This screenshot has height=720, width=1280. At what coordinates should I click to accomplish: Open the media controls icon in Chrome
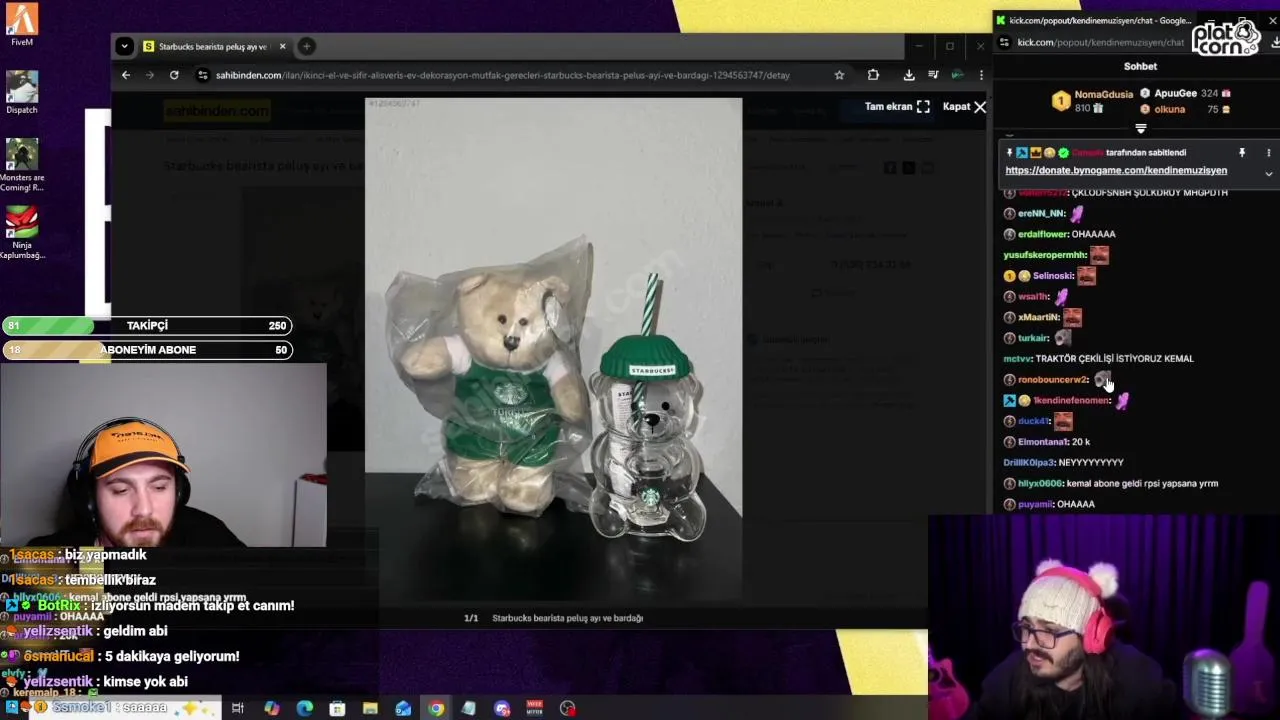pyautogui.click(x=933, y=75)
